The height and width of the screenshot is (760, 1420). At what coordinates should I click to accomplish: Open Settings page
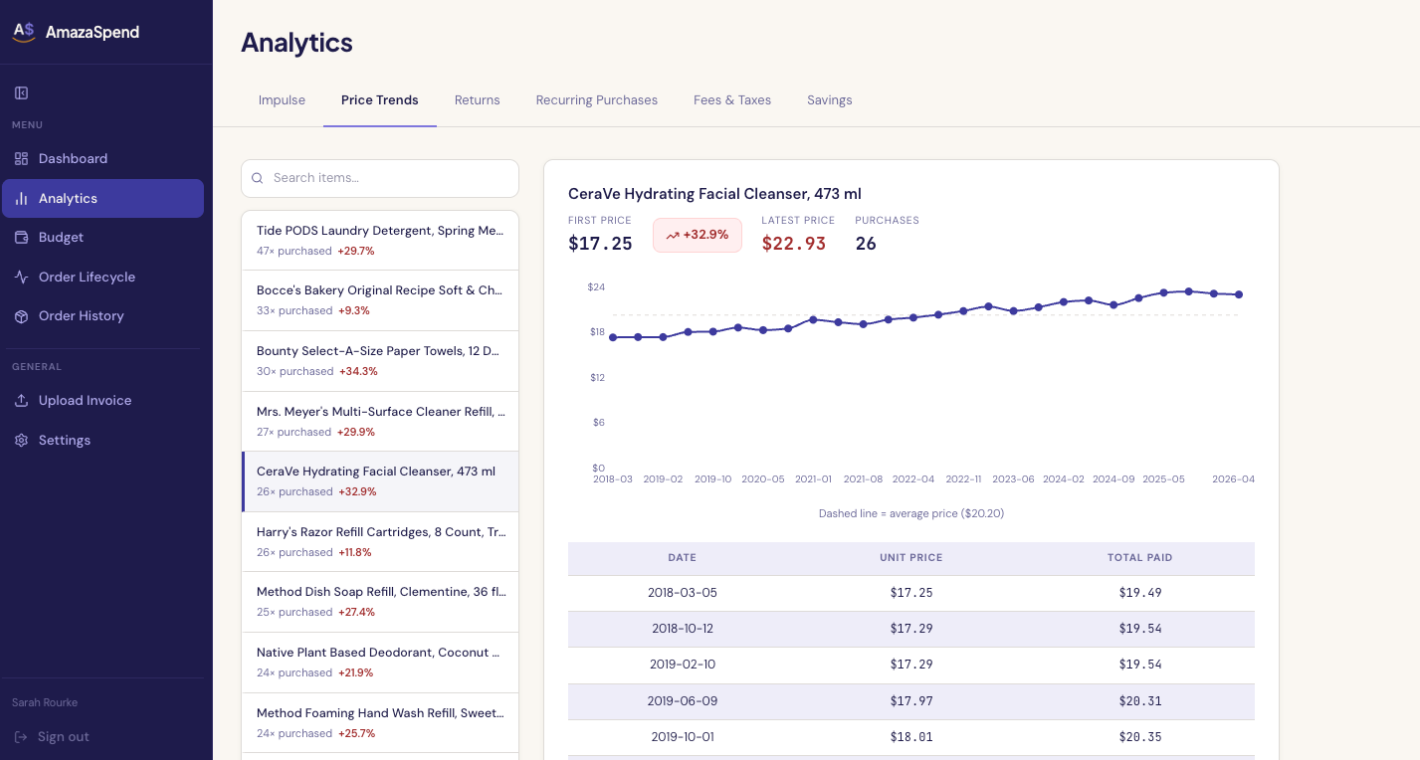103,440
